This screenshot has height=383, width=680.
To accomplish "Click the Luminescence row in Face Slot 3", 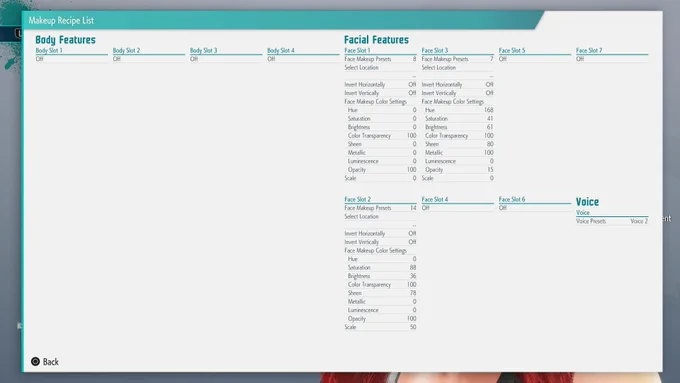I will point(458,161).
